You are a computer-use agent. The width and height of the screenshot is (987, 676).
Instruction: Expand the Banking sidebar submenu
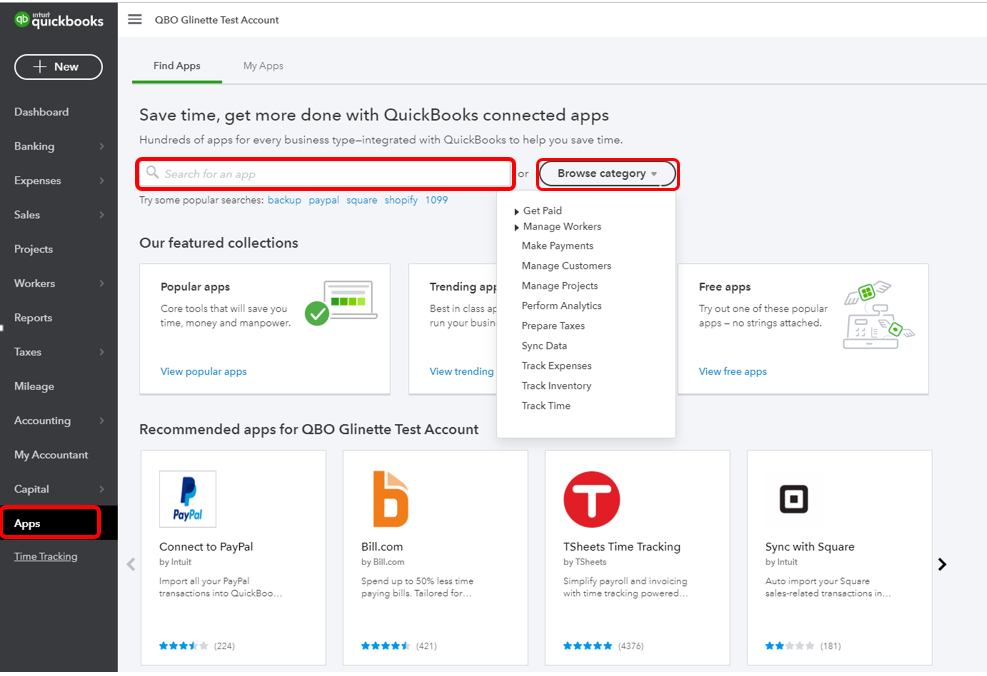(101, 147)
